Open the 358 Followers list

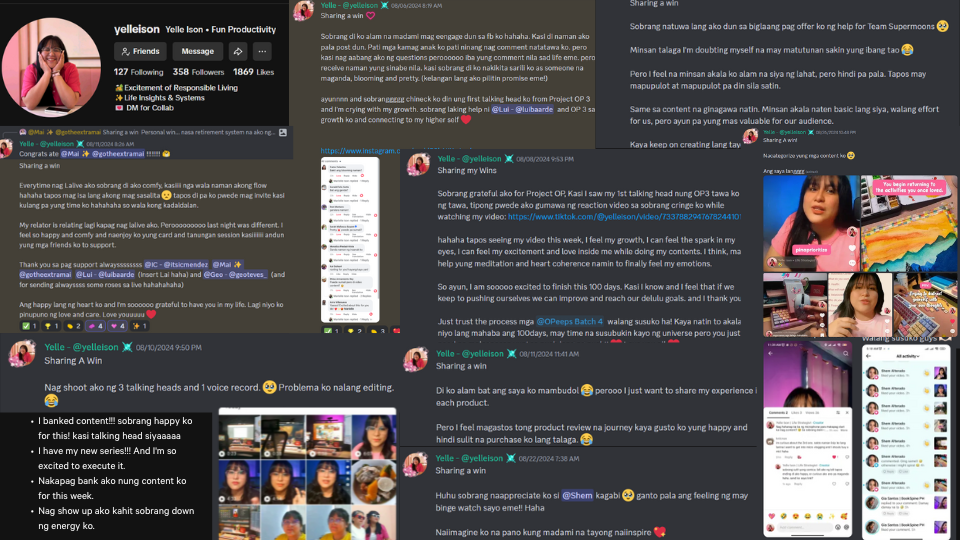pyautogui.click(x=198, y=72)
